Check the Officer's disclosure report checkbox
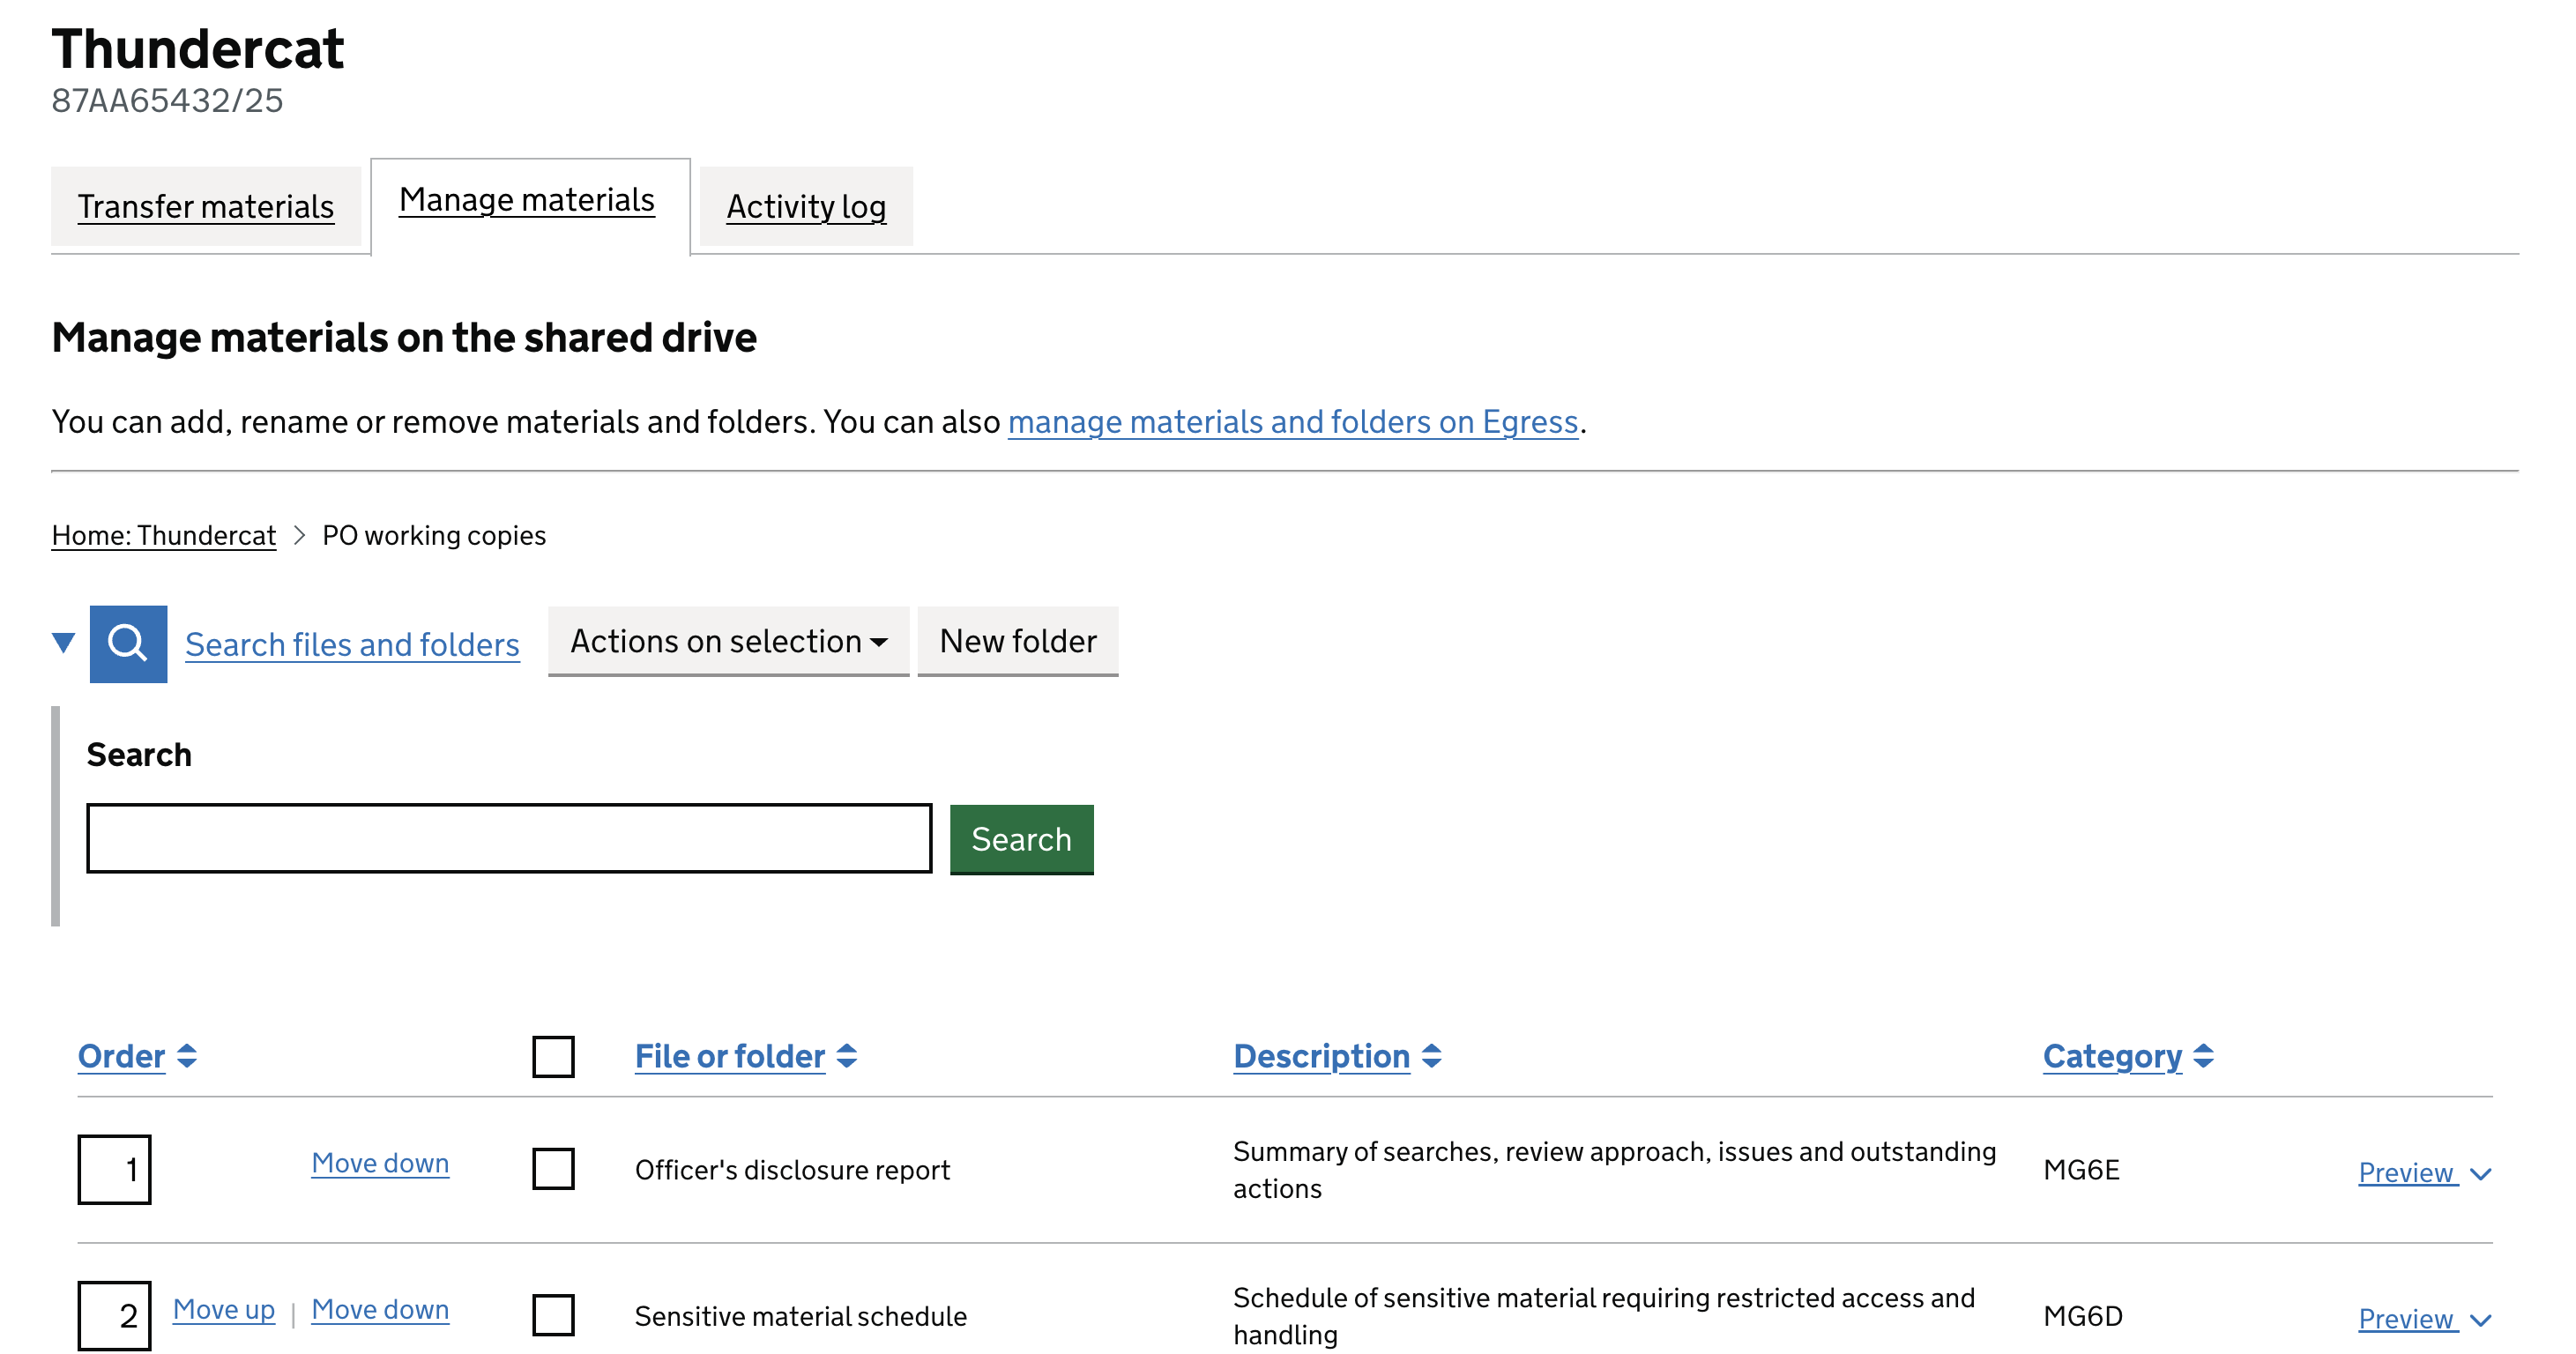Screen dimensions: 2576x1354 553,1168
